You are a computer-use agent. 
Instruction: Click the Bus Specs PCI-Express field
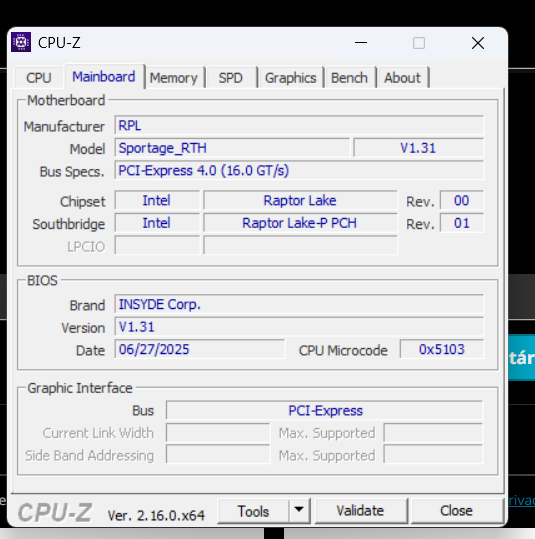click(299, 170)
